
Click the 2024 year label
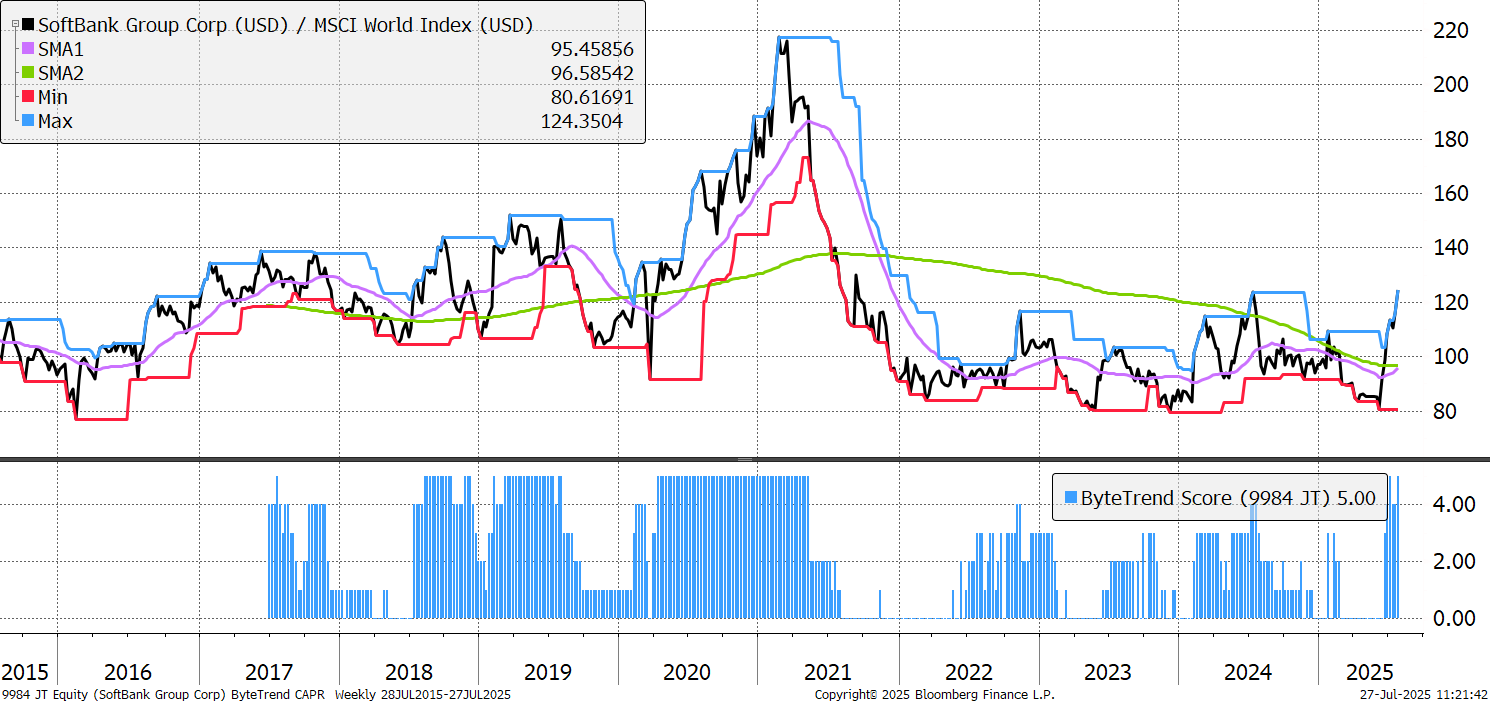pos(1247,671)
